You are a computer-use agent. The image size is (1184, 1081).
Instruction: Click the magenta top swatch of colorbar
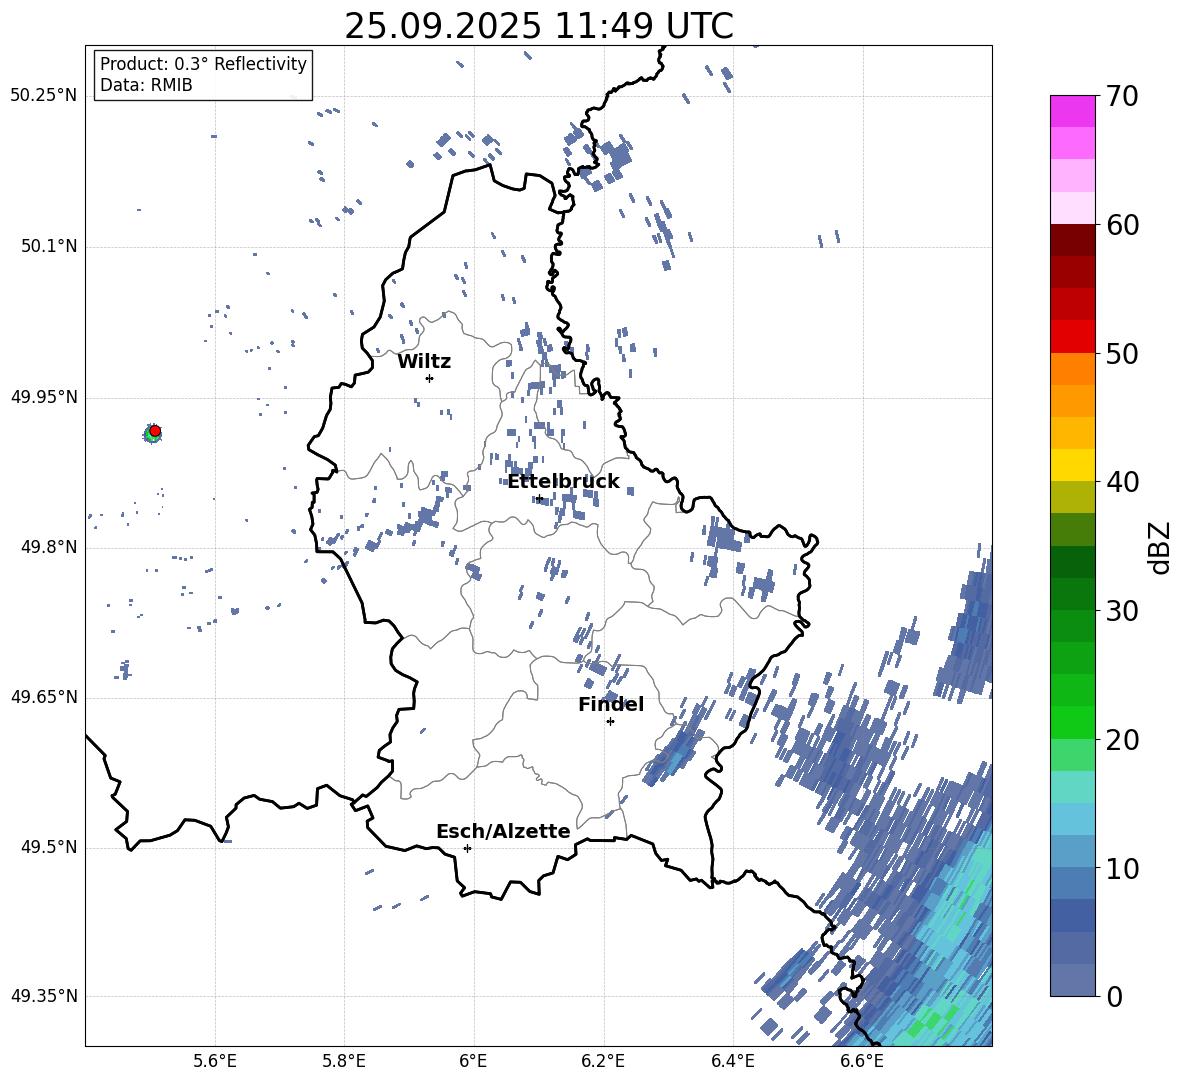click(x=1072, y=111)
